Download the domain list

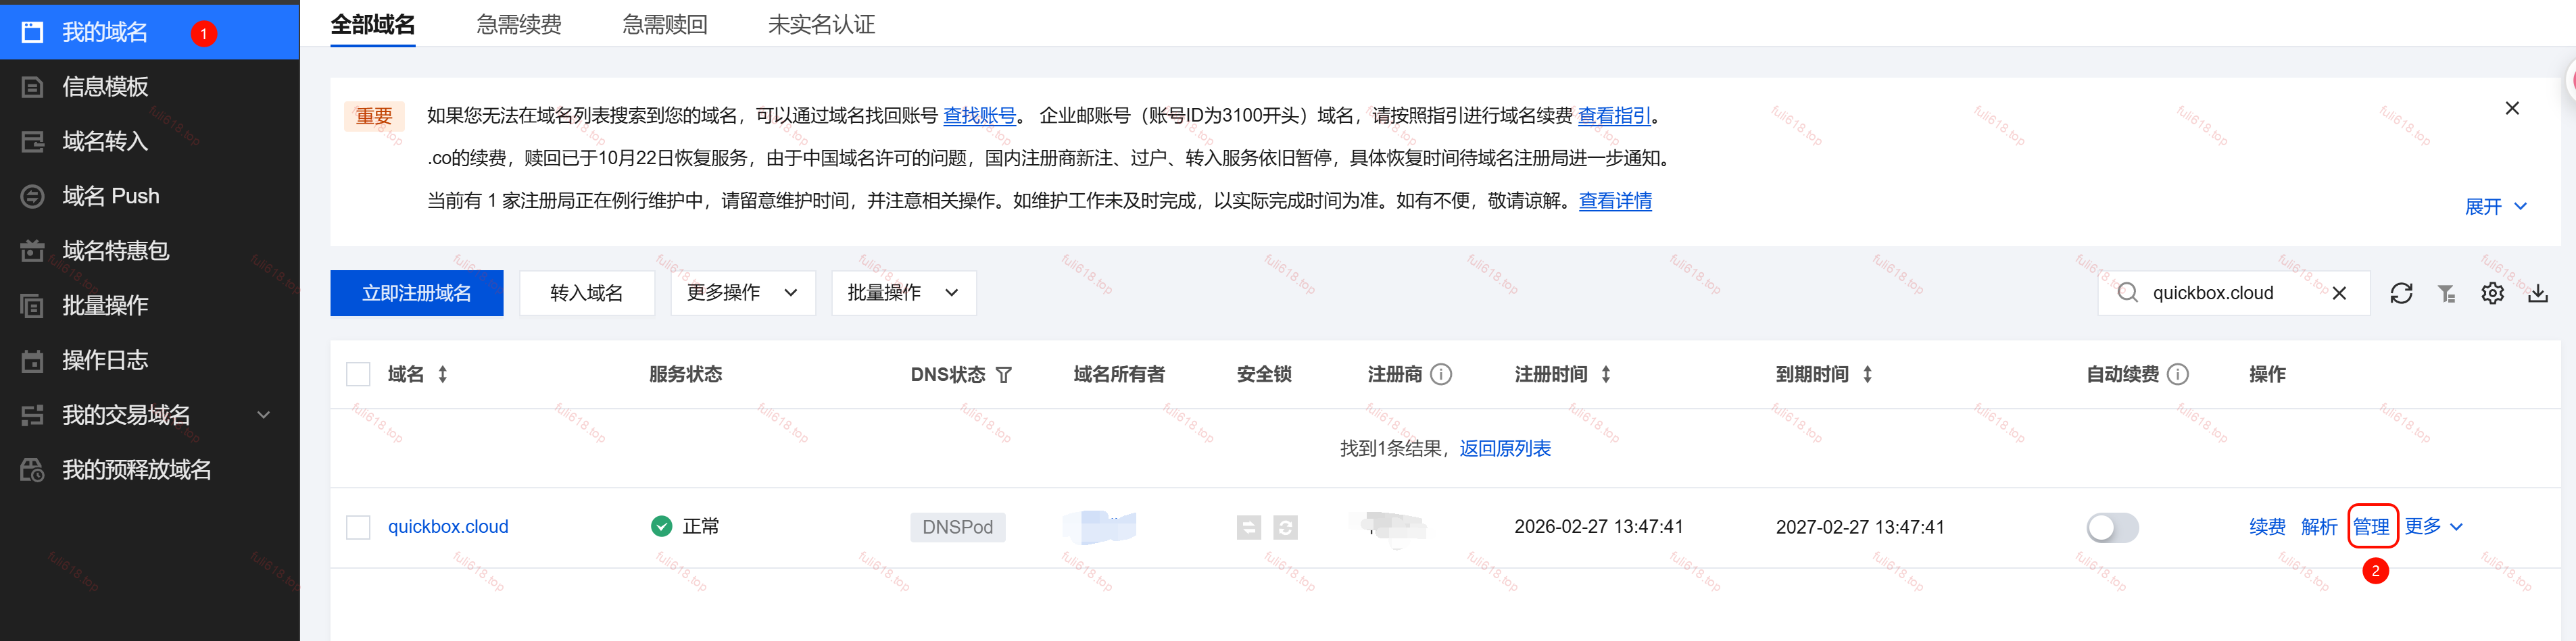[2538, 293]
